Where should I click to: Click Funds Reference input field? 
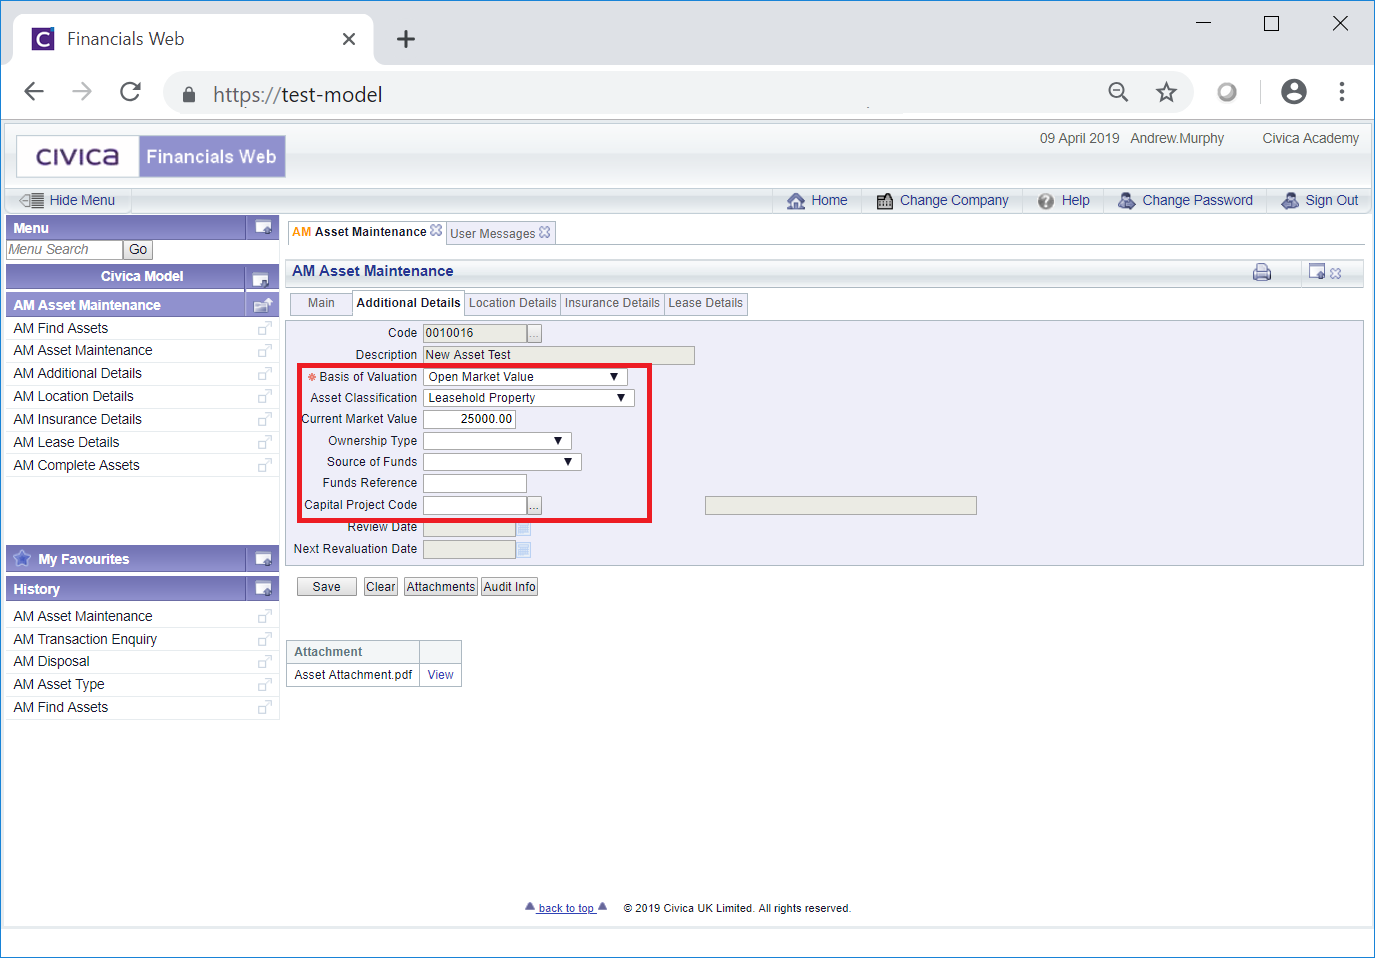[474, 484]
